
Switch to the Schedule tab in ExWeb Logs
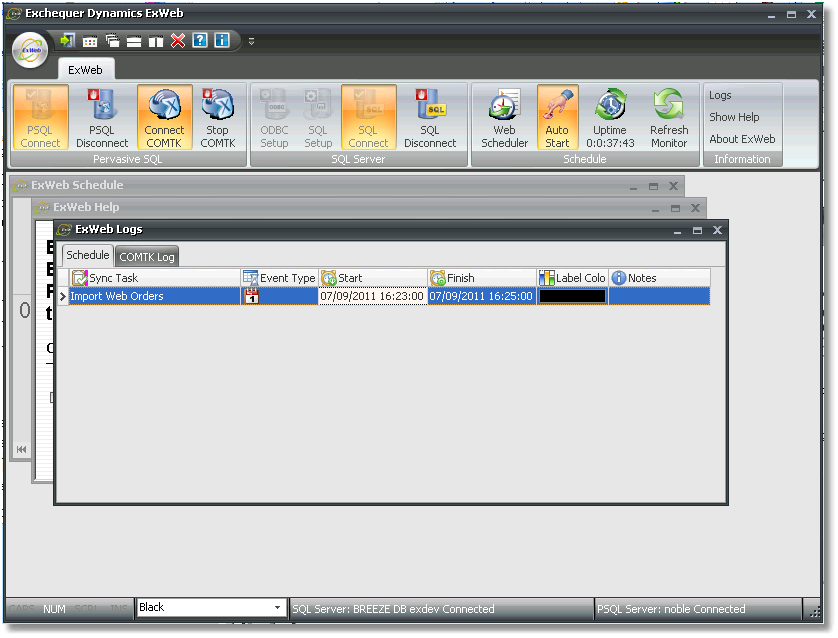87,255
